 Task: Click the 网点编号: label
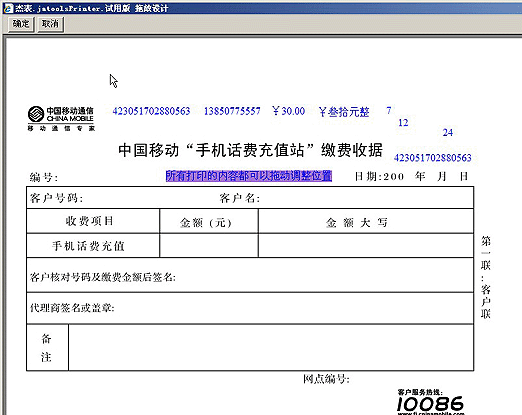click(326, 379)
